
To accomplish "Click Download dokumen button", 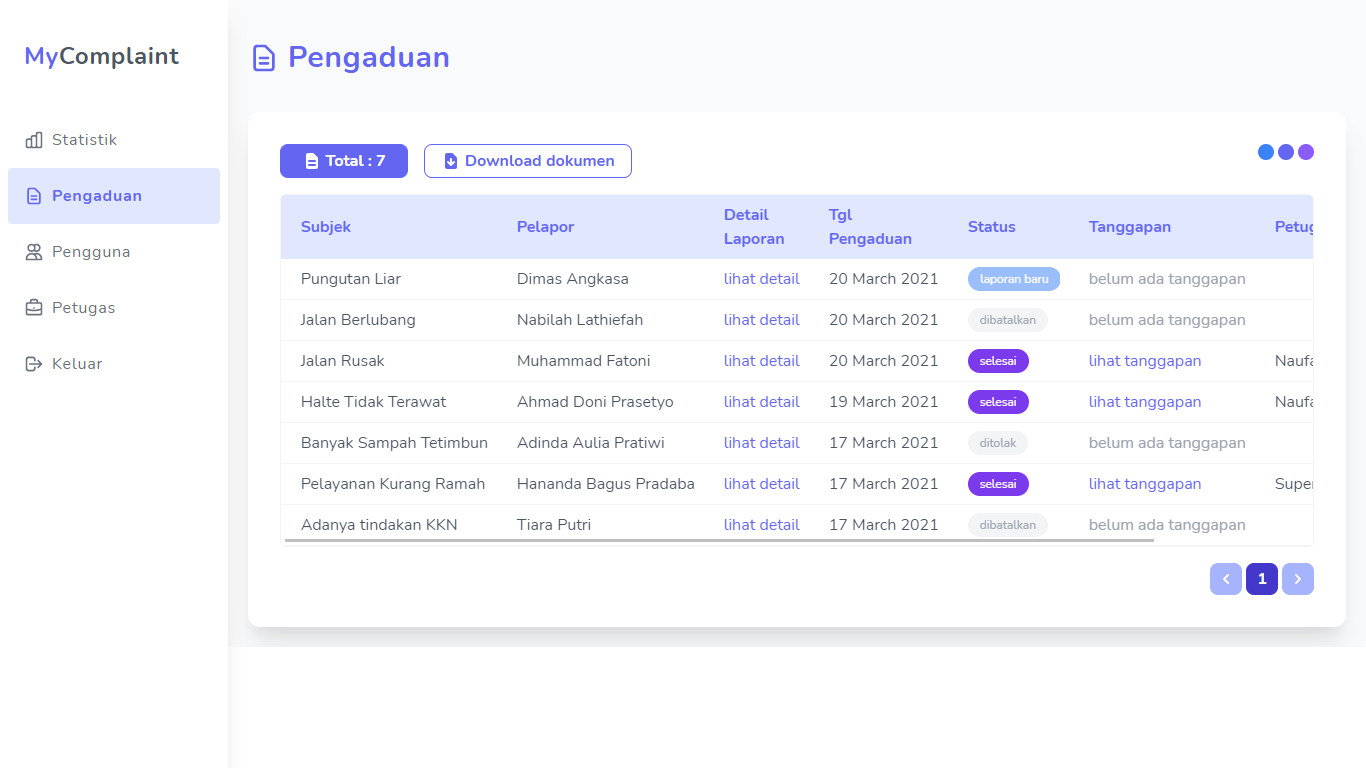I will pyautogui.click(x=528, y=161).
